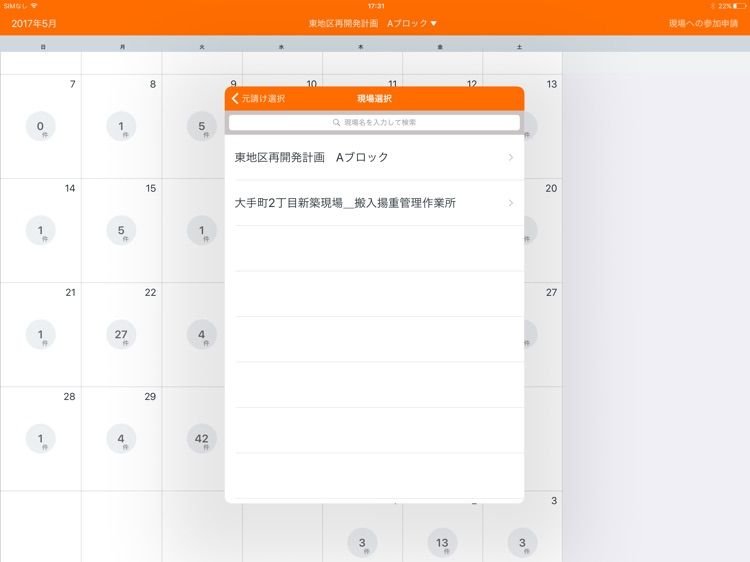Viewport: 750px width, 562px height.
Task: Focus the 現場名を入力して検索 search field
Action: coord(375,122)
